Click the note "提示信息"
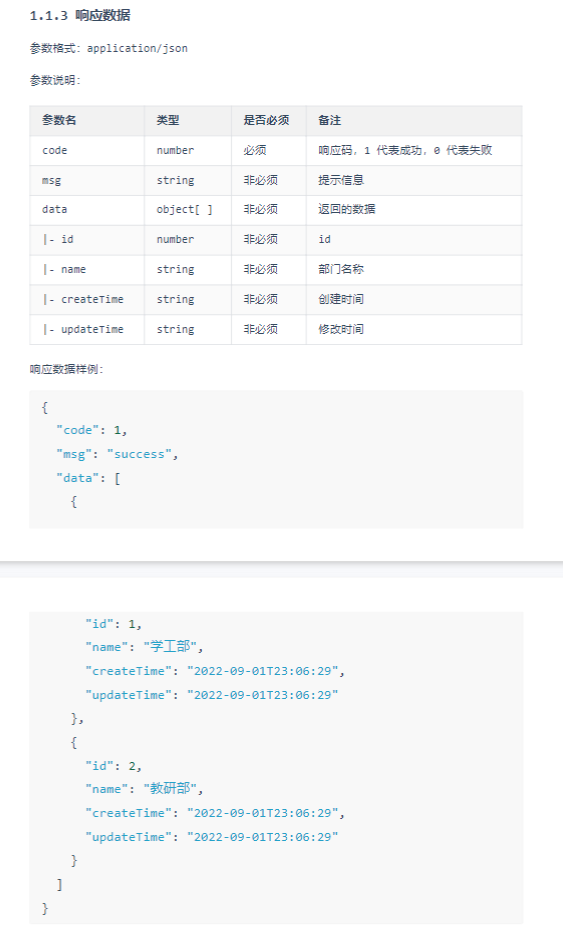Screen dimensions: 563x939 pyautogui.click(x=341, y=180)
